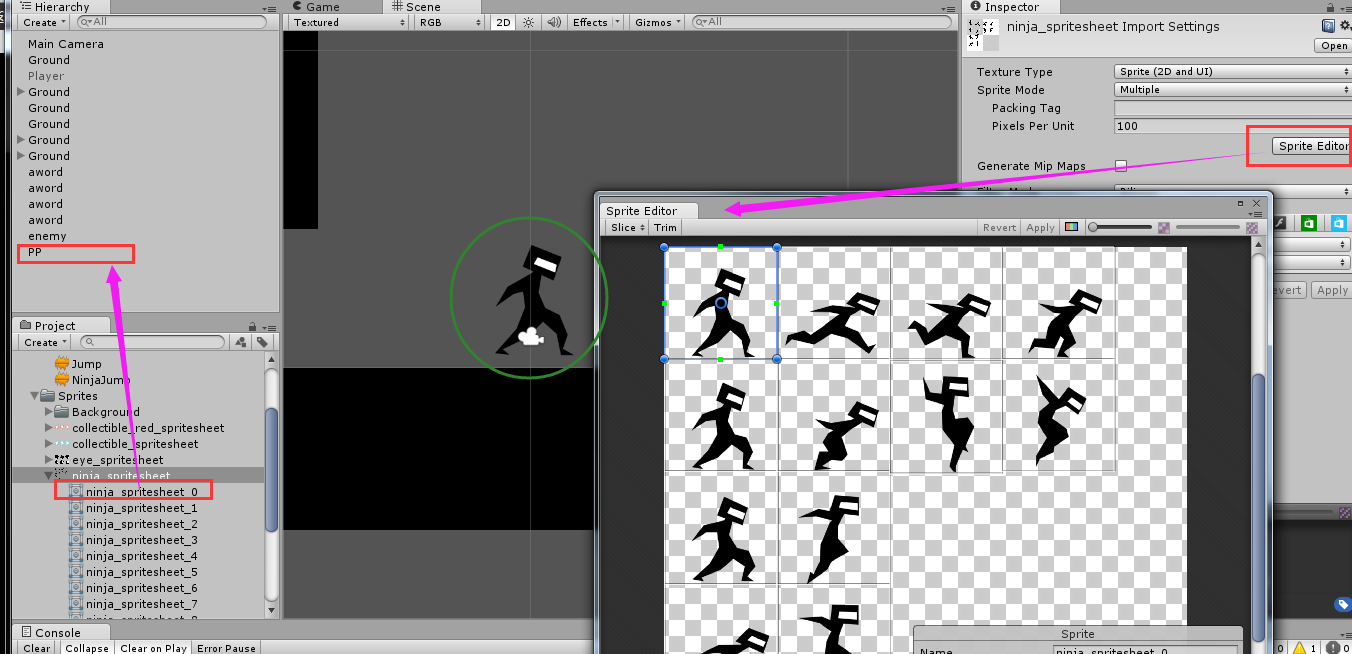
Task: Toggle the scene lighting sun icon
Action: point(527,21)
